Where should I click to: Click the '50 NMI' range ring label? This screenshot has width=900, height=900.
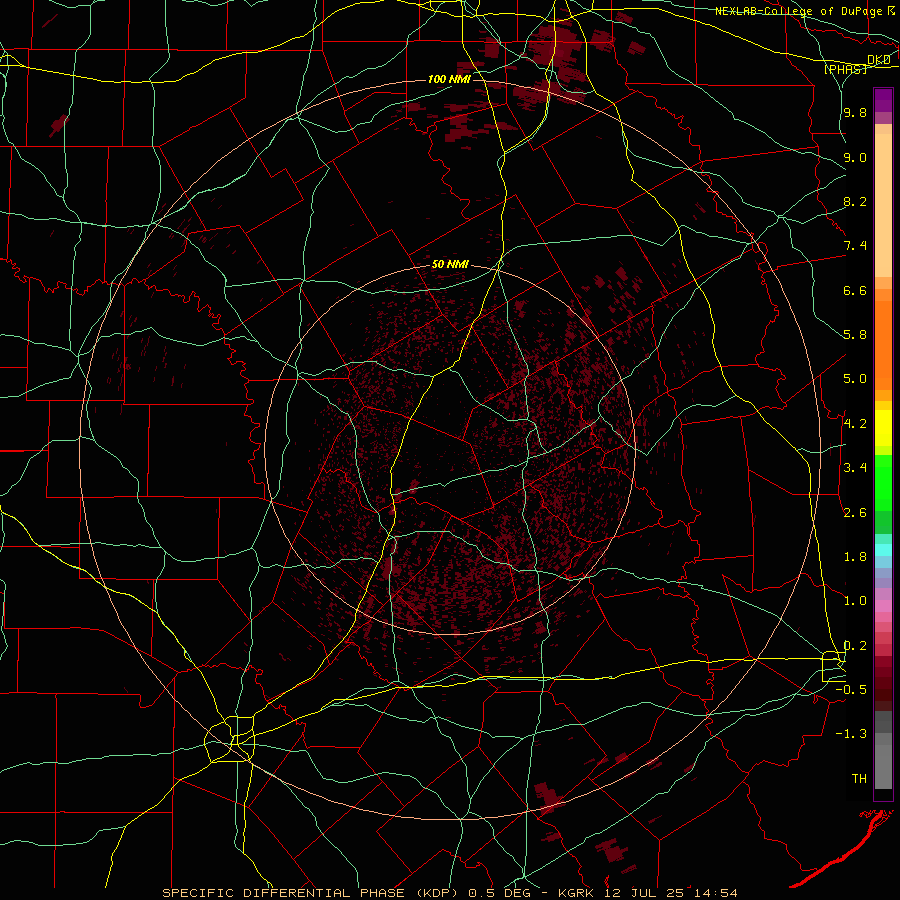tap(450, 265)
